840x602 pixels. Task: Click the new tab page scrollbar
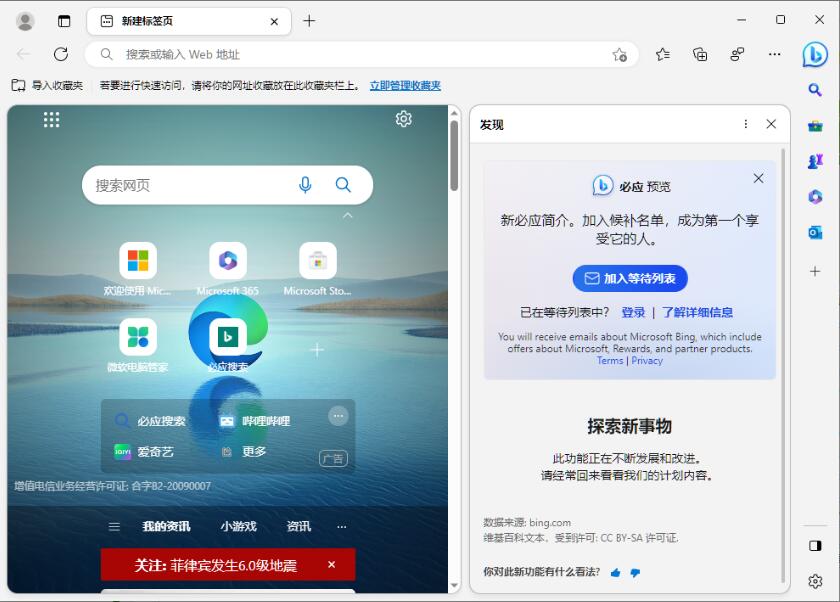click(x=454, y=156)
